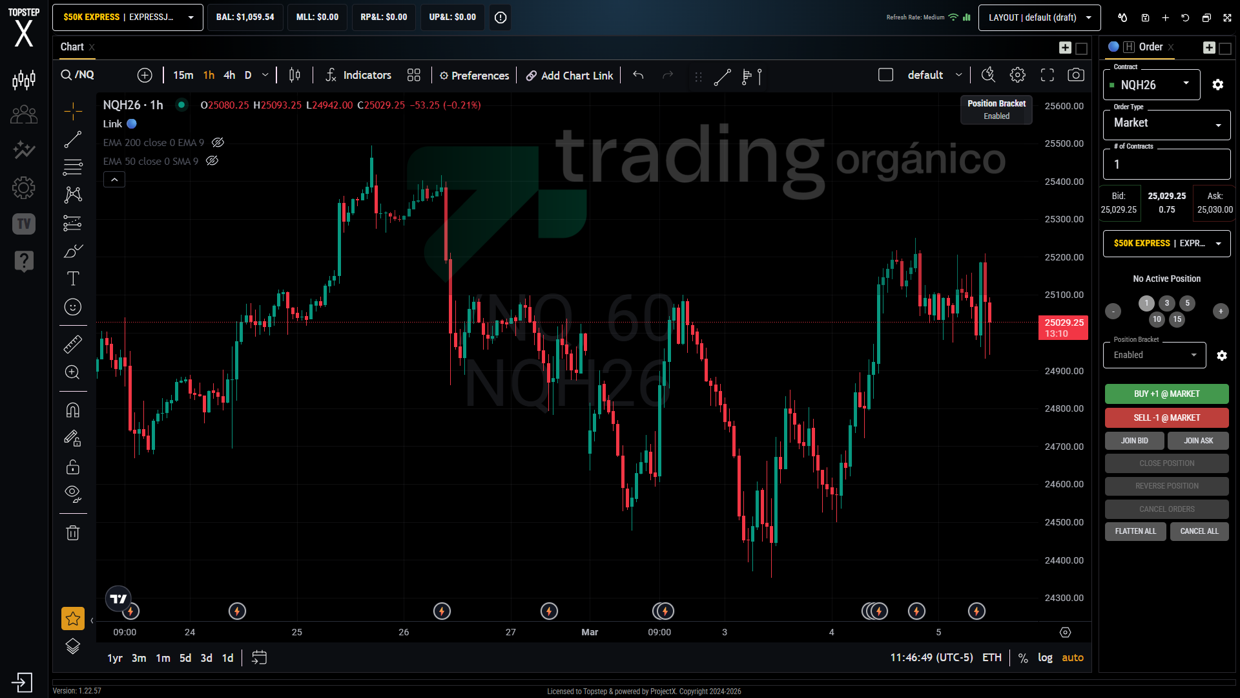1240x698 pixels.
Task: Click the number of contracts field
Action: click(1166, 164)
